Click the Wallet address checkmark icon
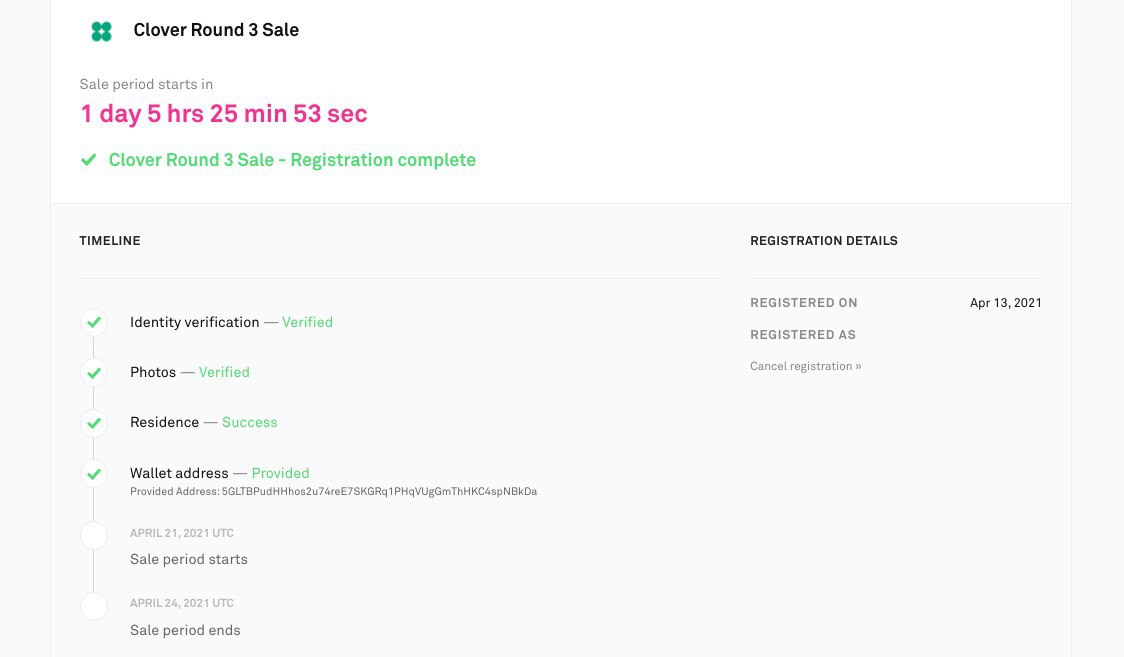Viewport: 1124px width, 657px height. [x=94, y=473]
